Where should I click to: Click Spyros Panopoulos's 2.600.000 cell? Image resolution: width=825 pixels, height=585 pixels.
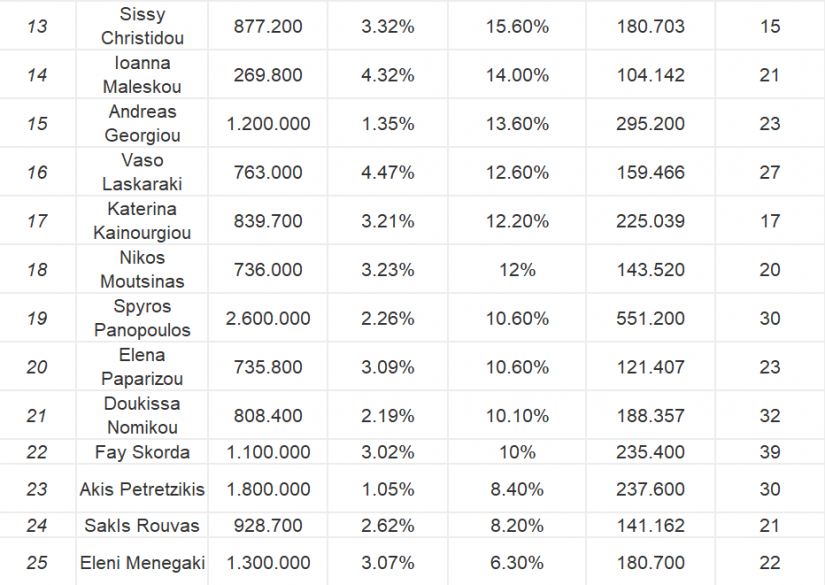click(x=268, y=319)
